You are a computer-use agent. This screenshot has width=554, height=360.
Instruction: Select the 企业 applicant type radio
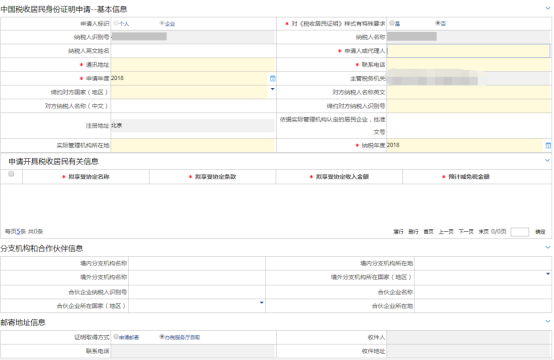click(x=162, y=23)
